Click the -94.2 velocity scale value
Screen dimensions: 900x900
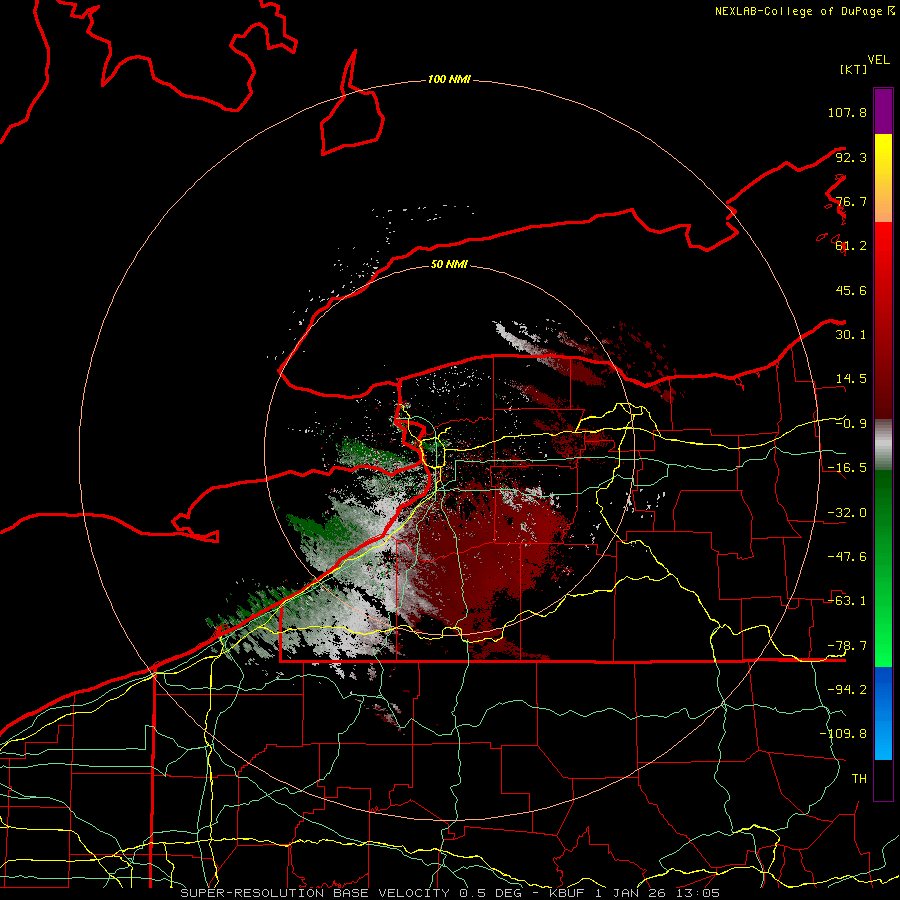tap(847, 690)
